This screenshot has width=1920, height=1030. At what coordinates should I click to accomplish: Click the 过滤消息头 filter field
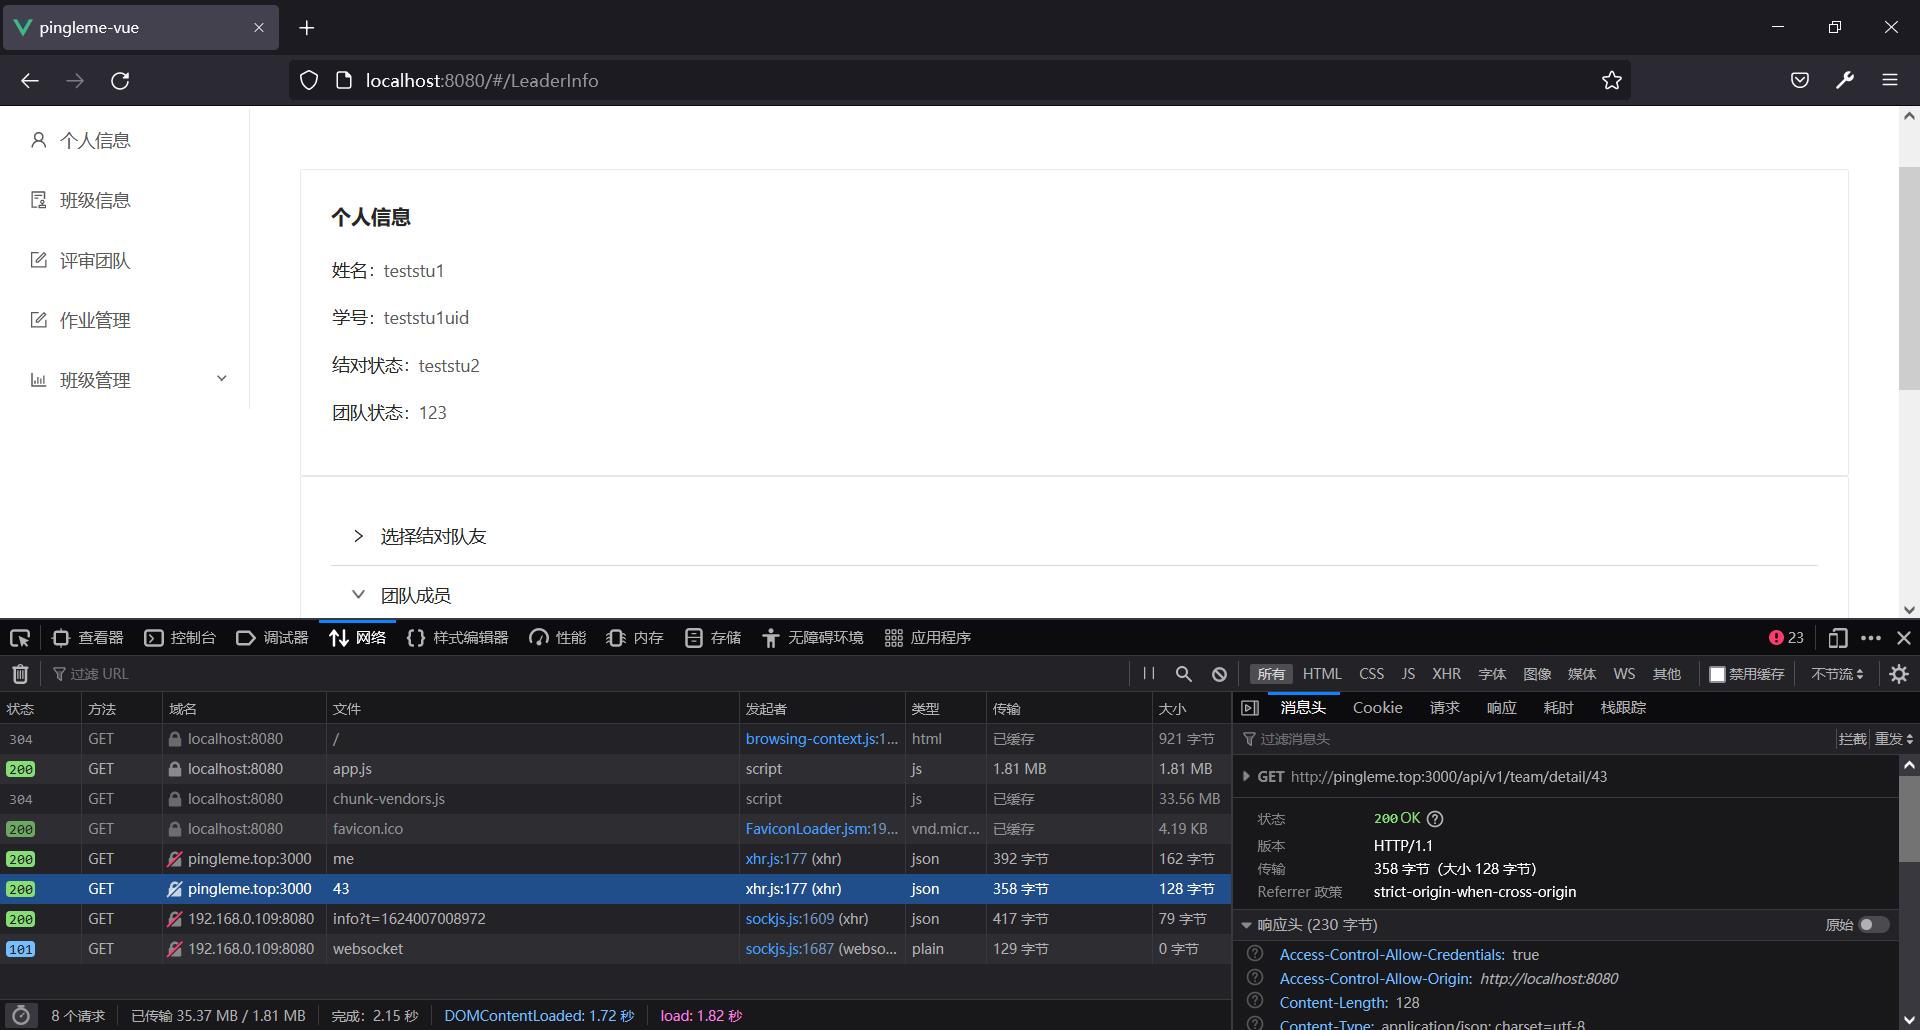coord(1535,739)
